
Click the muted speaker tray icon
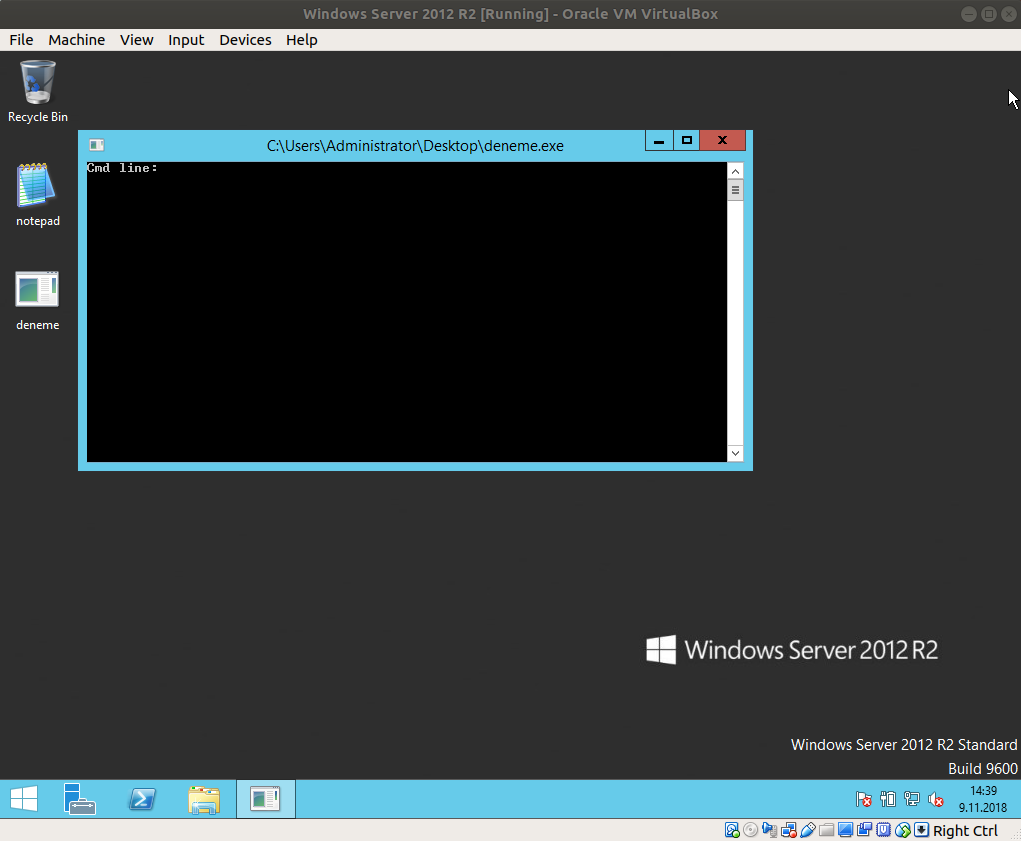[x=936, y=799]
